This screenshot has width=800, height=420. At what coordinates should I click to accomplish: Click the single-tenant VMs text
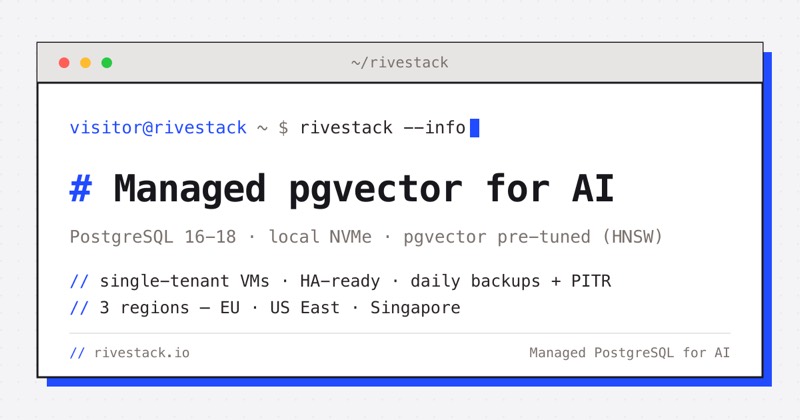[x=184, y=281]
